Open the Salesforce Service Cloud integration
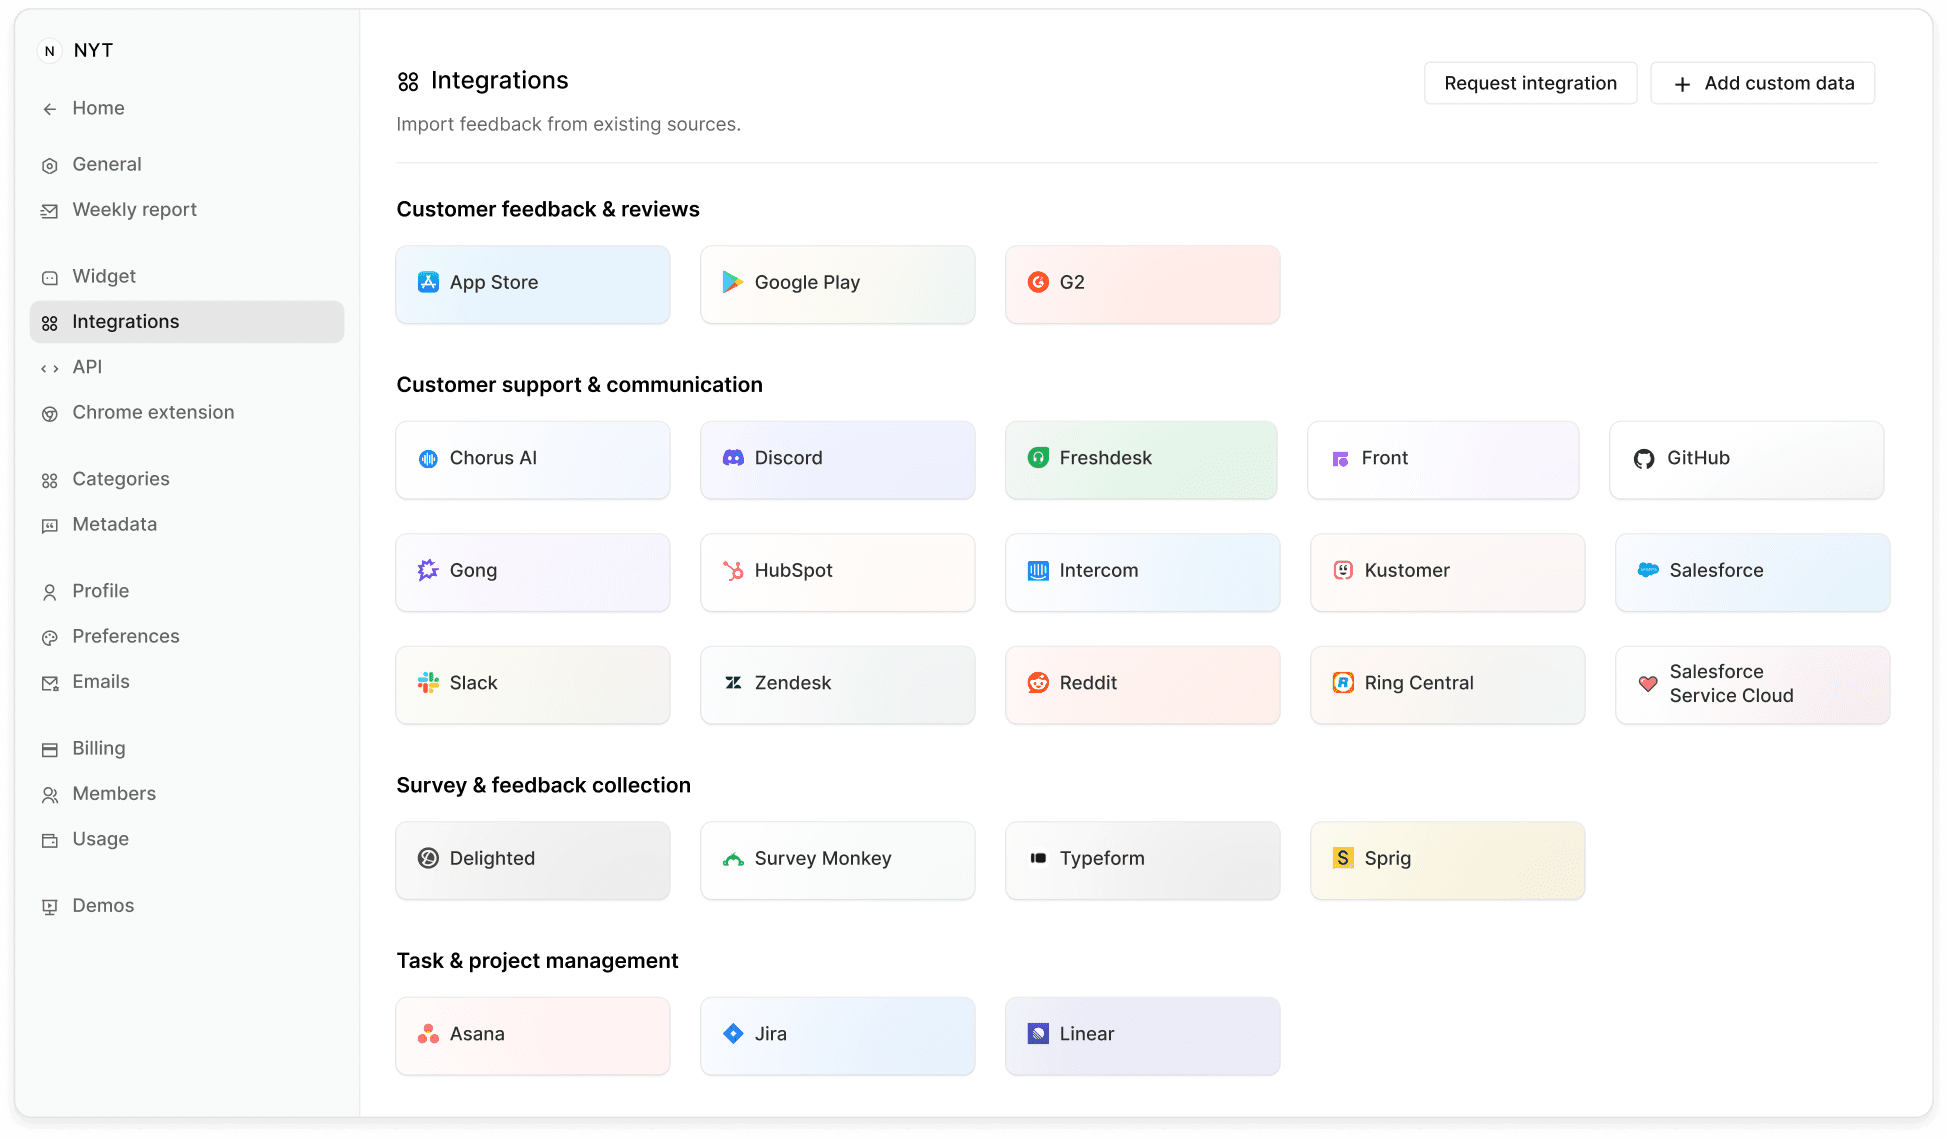This screenshot has height=1138, width=1948. 1751,684
